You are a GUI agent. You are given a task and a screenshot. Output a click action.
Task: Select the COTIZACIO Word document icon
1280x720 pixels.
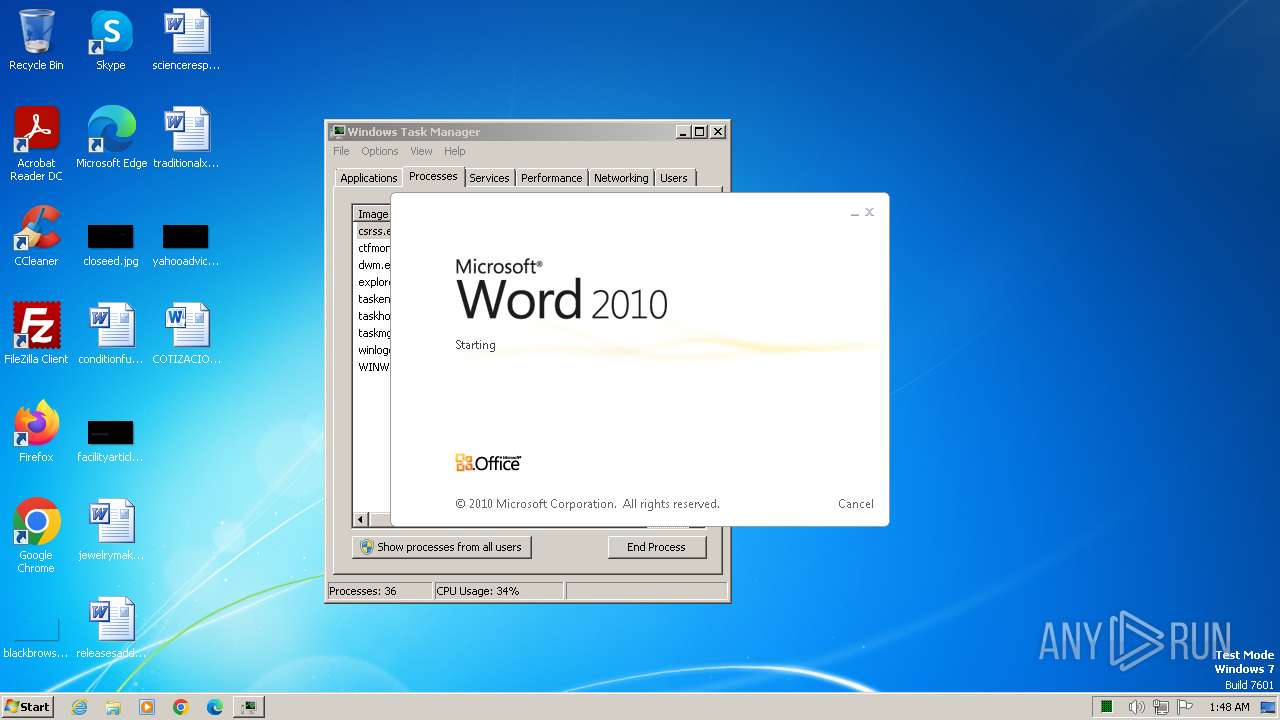coord(186,334)
